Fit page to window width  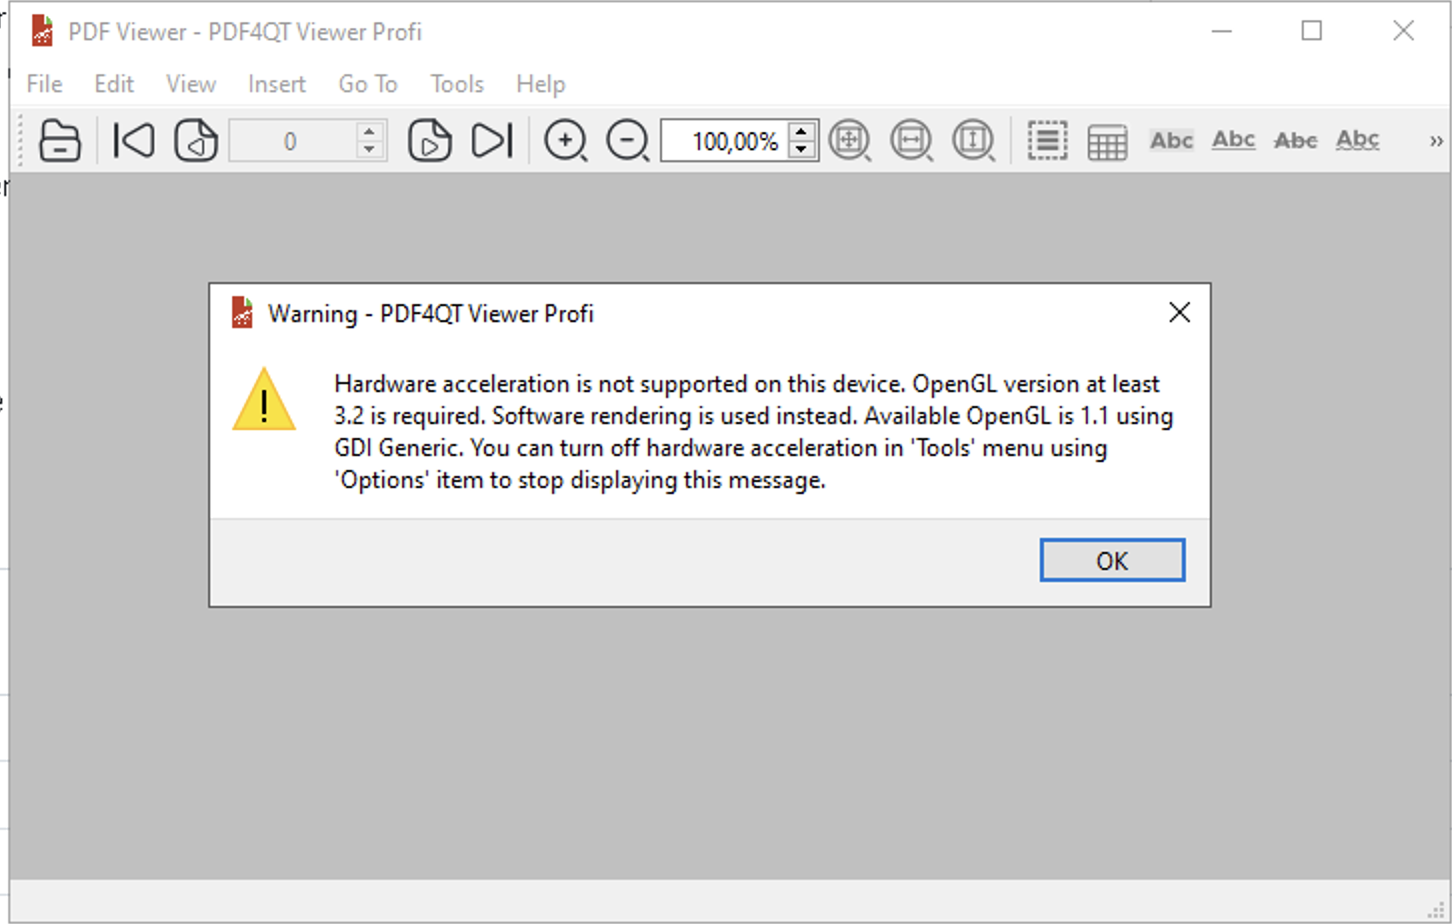coord(911,140)
